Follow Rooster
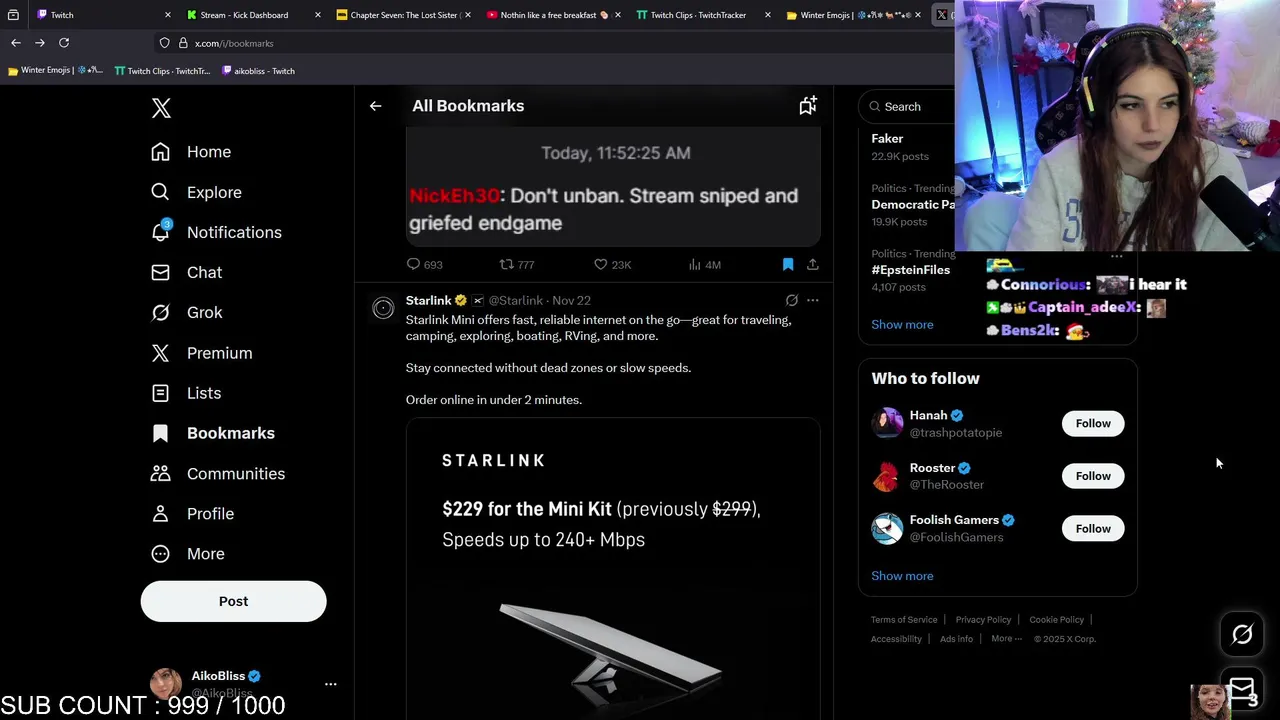 [1093, 476]
